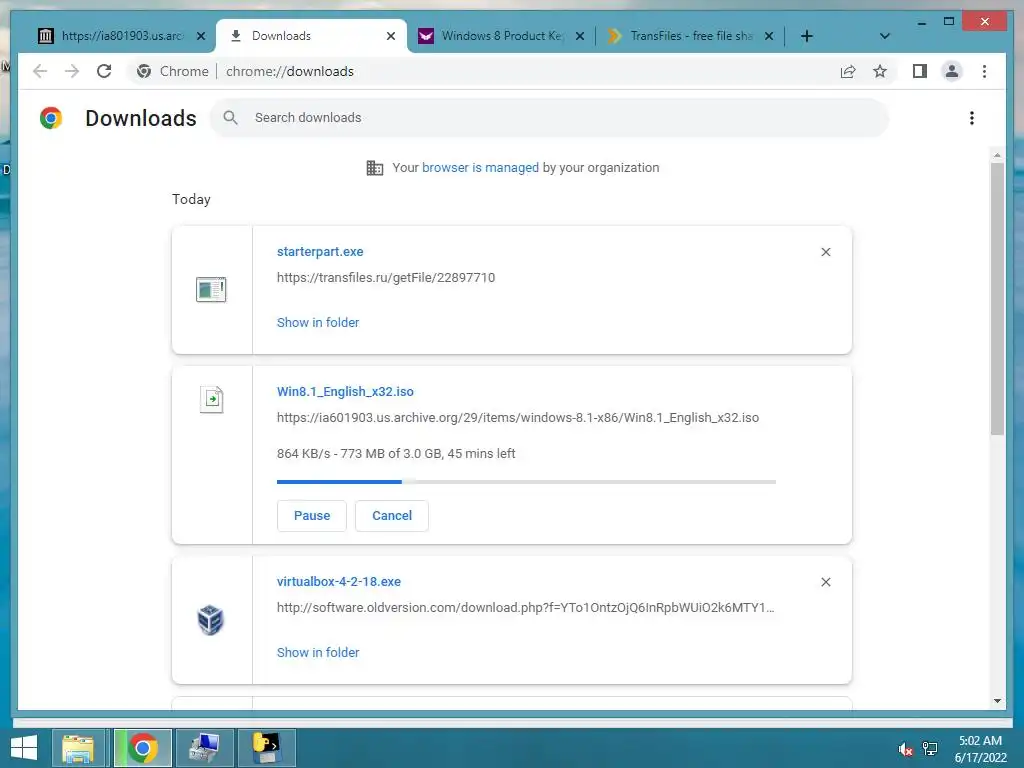
Task: Switch to the ia801903.us.archive tab
Action: tap(121, 36)
